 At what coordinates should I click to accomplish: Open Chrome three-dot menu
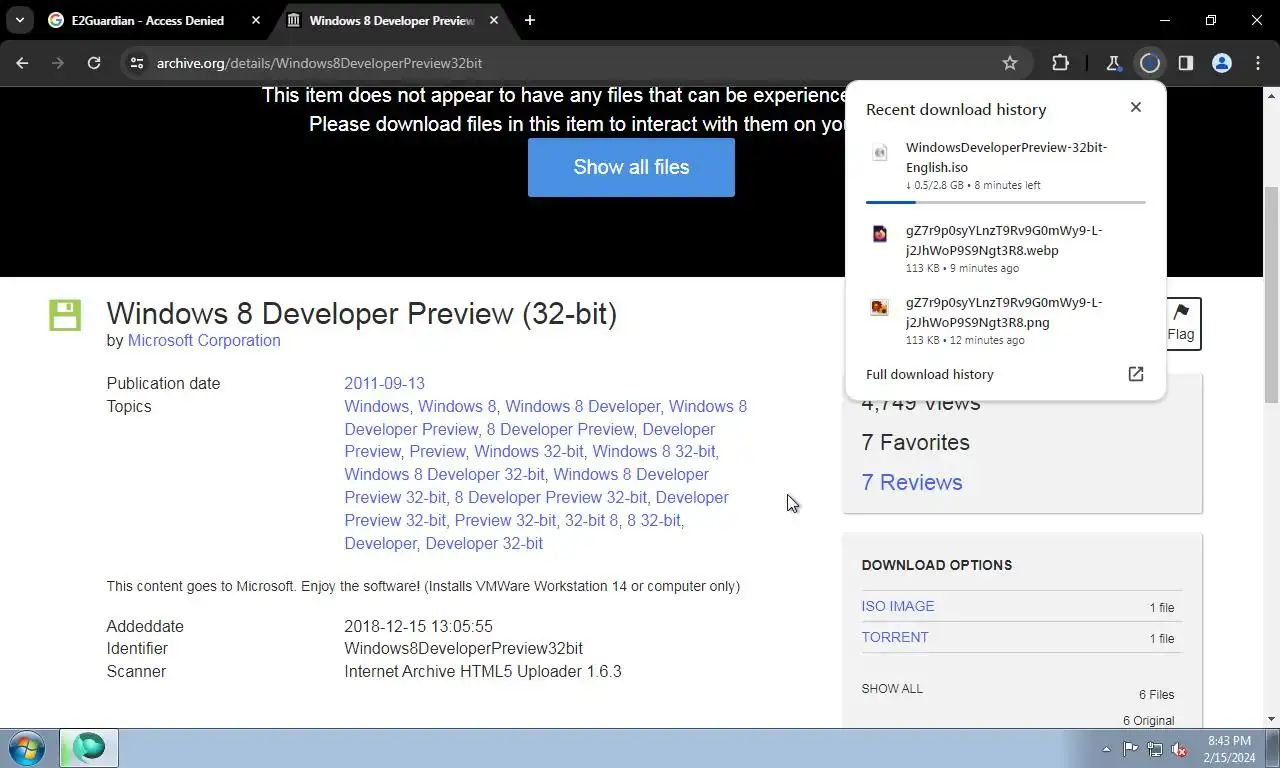(1258, 63)
